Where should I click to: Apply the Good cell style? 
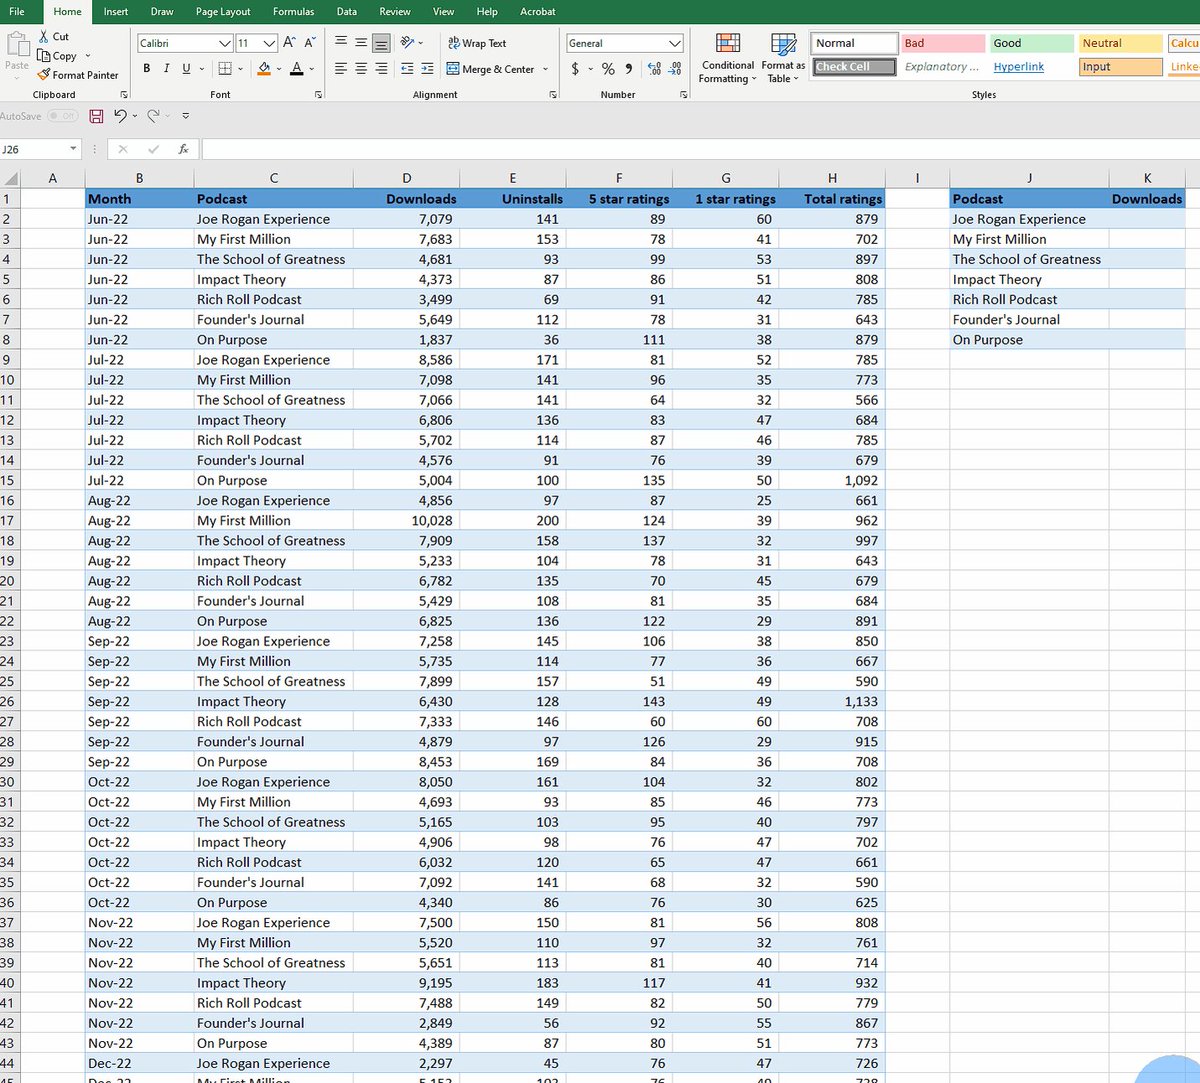[1031, 43]
